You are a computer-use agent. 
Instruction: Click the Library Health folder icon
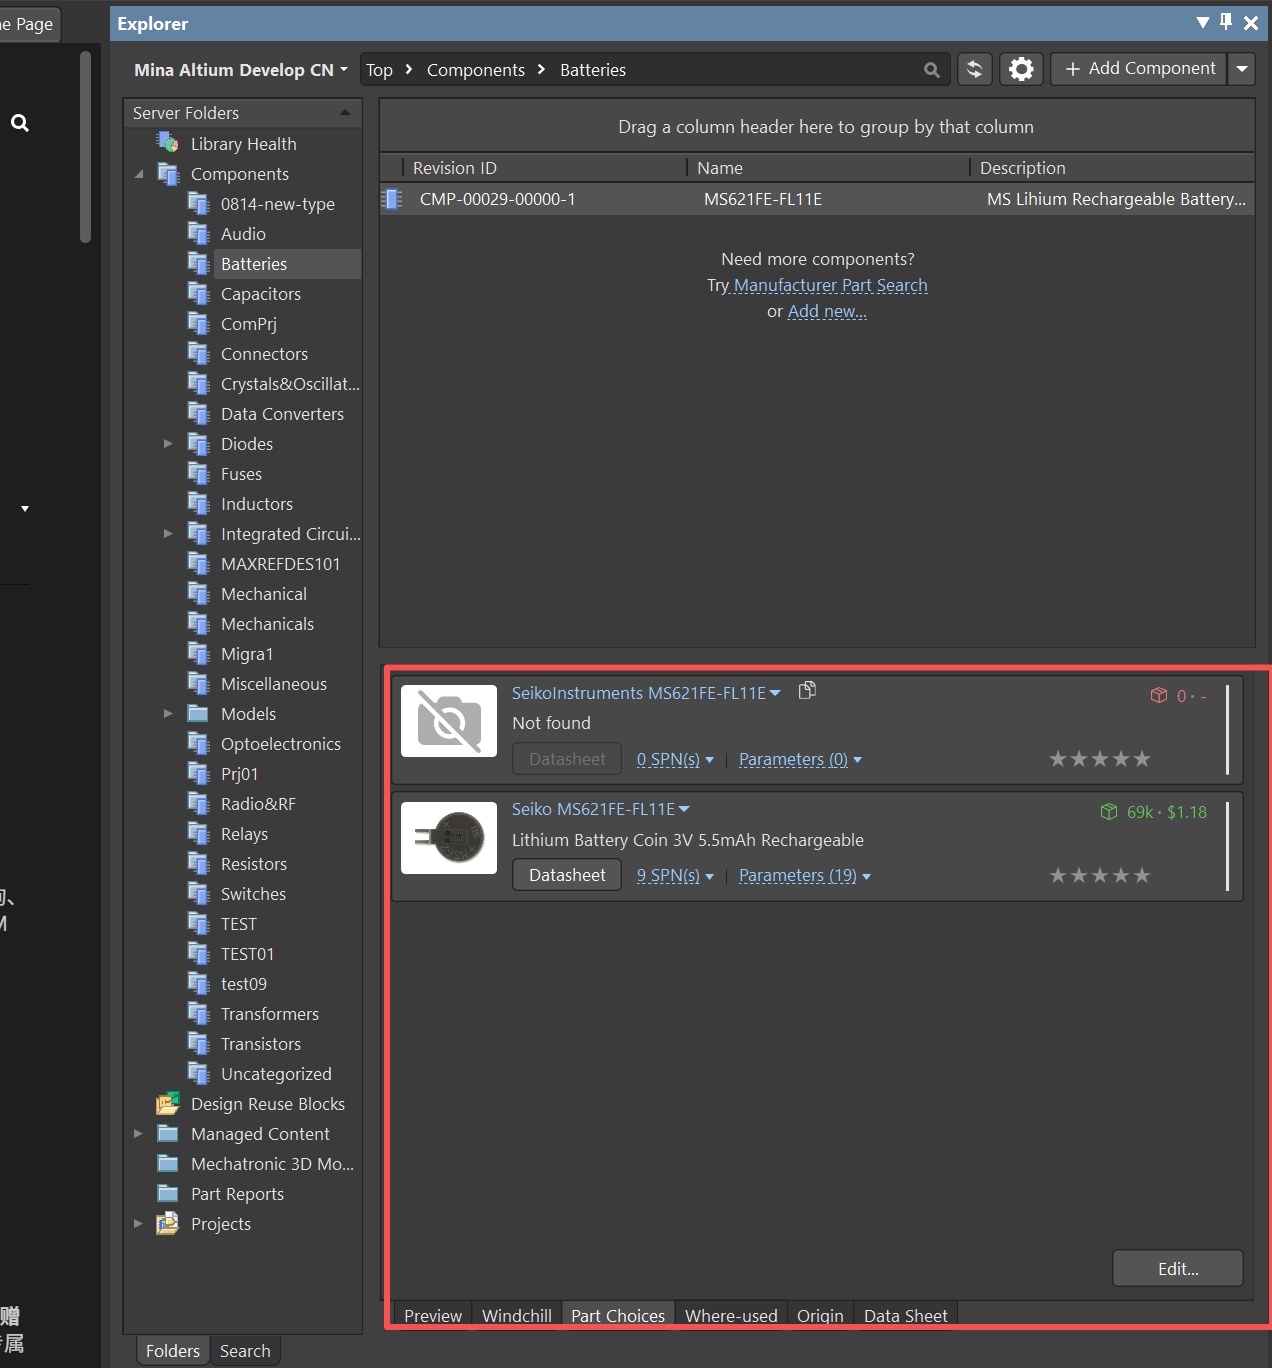coord(167,143)
